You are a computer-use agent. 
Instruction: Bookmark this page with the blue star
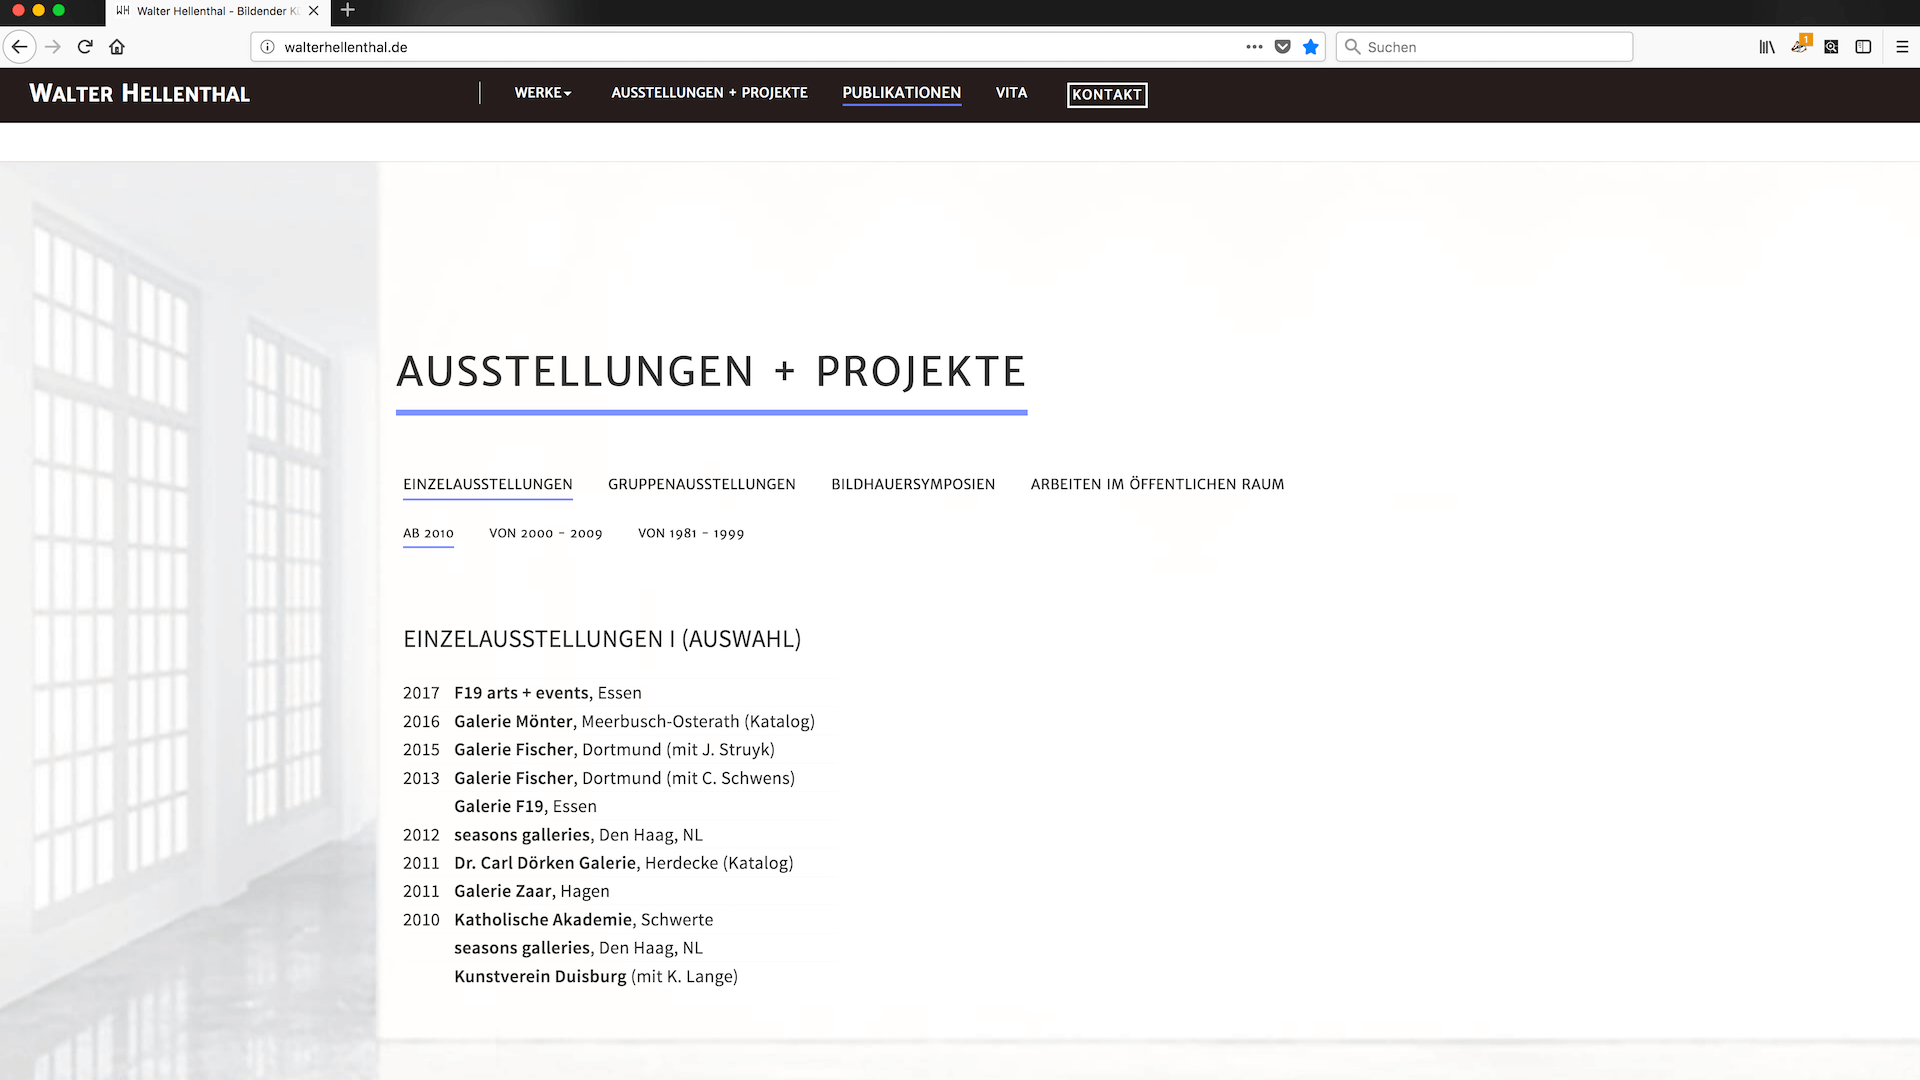[x=1311, y=46]
